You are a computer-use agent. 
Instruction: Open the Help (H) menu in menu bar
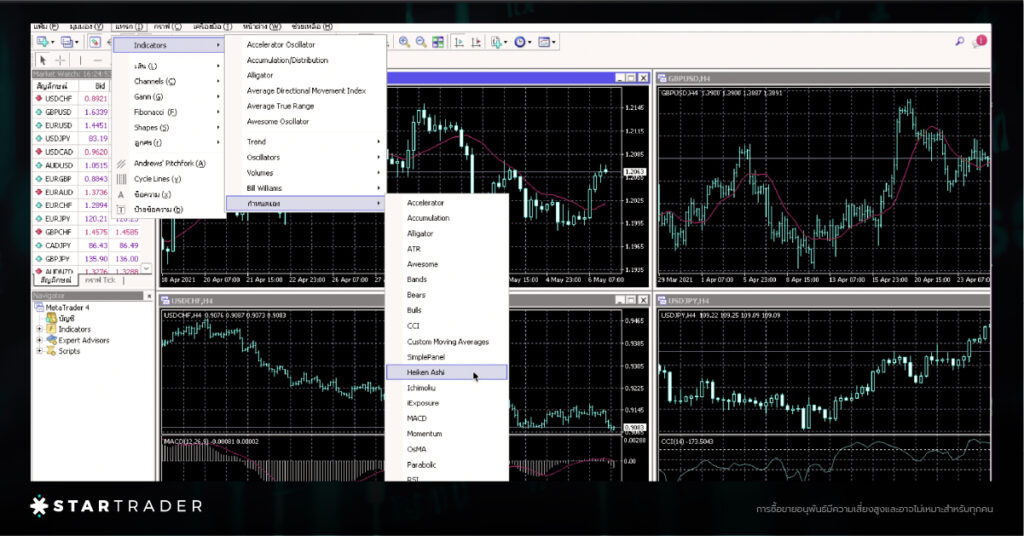click(x=312, y=27)
